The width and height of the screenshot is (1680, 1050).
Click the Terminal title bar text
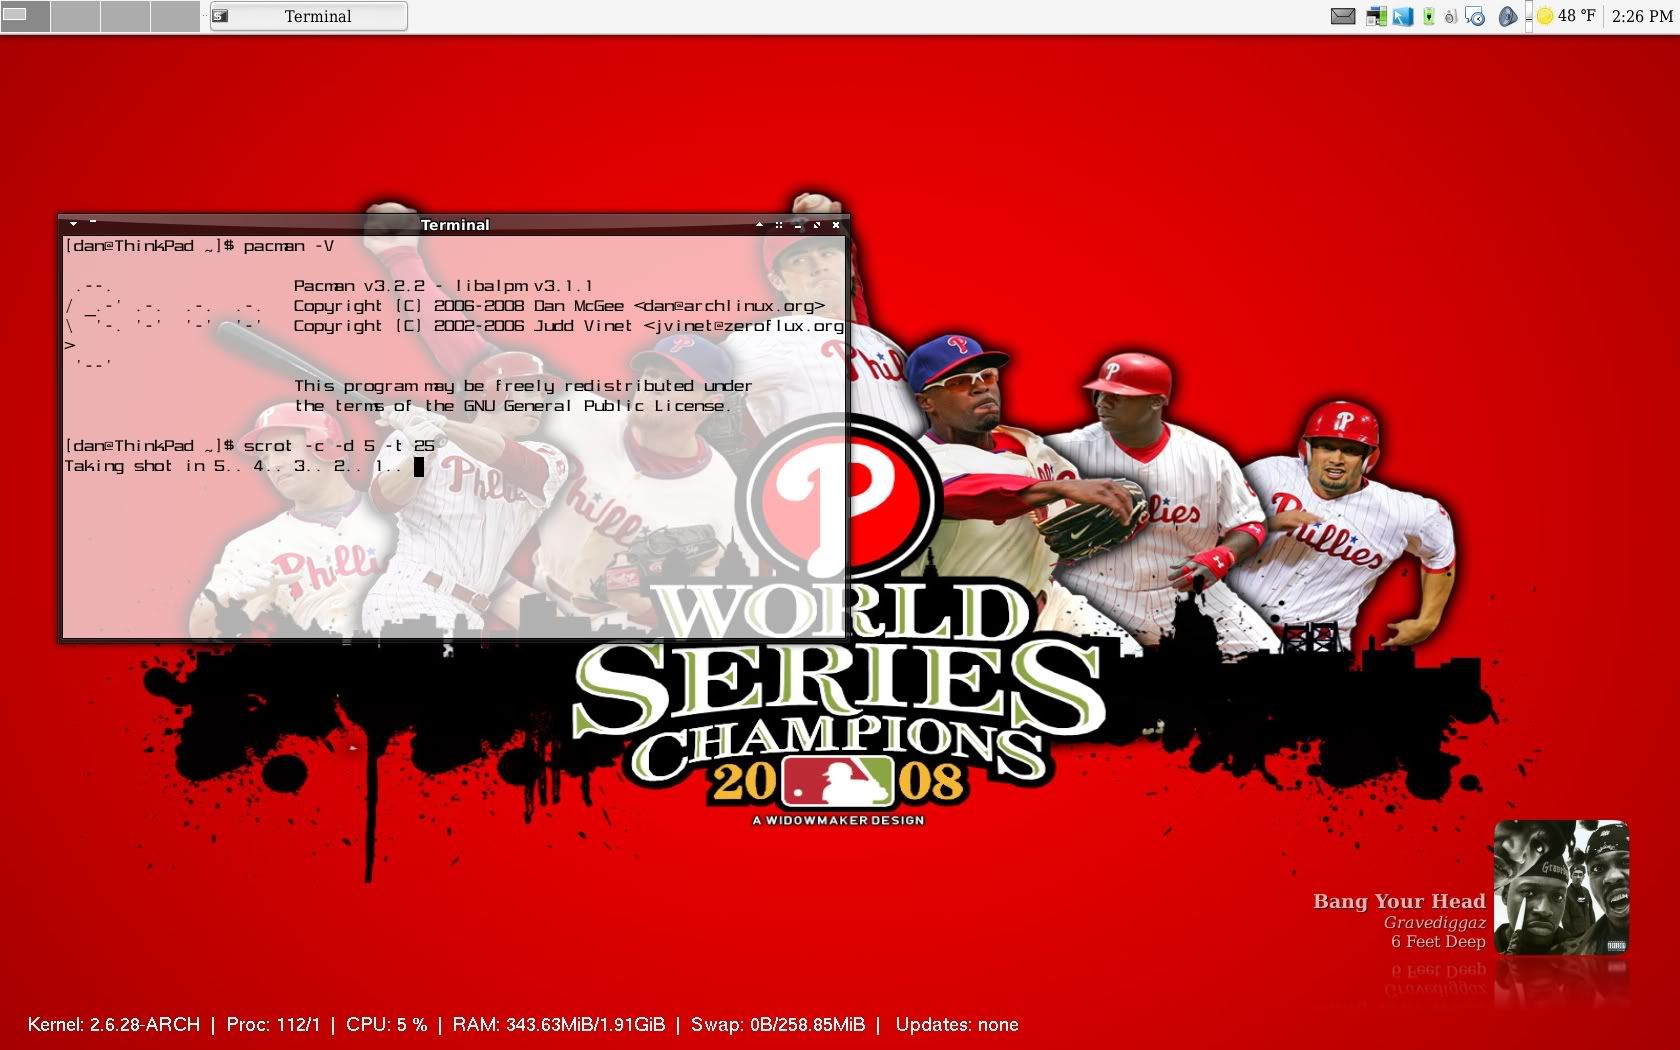[455, 225]
